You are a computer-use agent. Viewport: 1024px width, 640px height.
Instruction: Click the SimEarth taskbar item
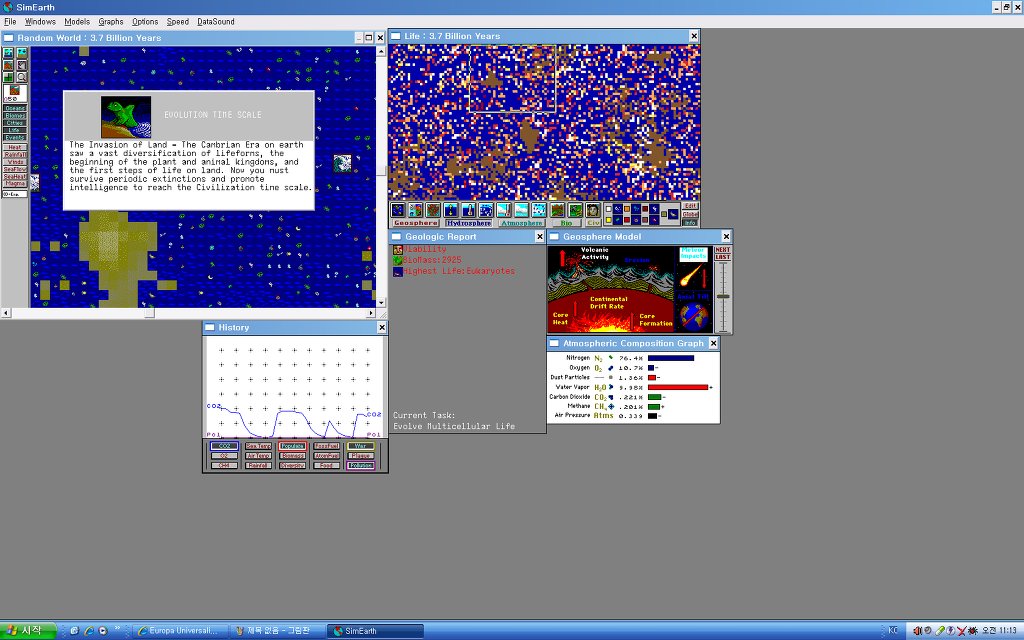375,631
